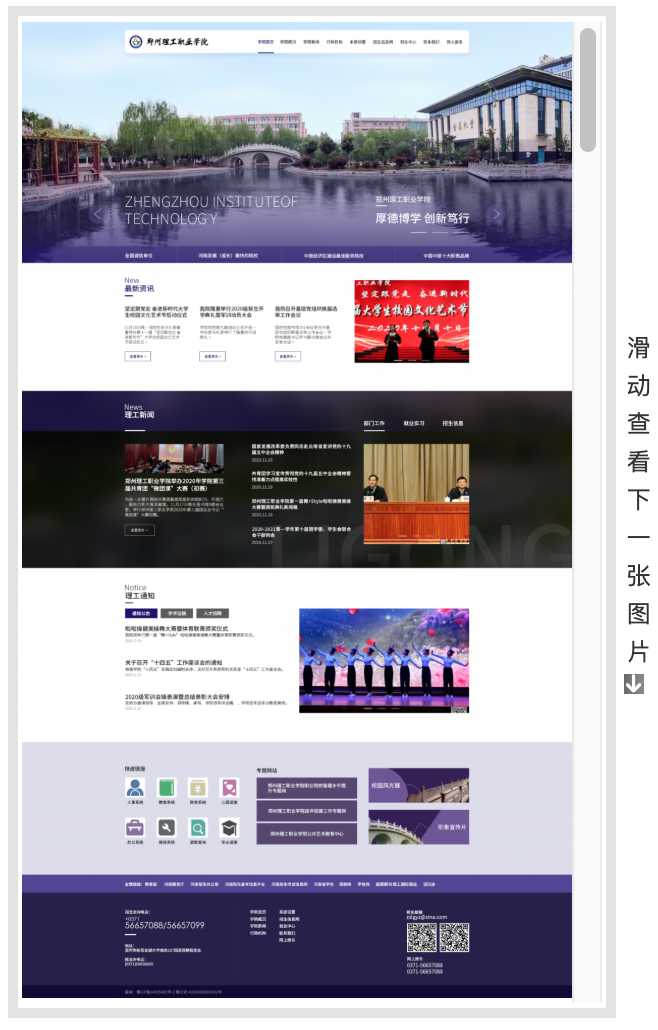Open the magnifier search quick link icon
The width and height of the screenshot is (658, 1030).
[x=198, y=828]
